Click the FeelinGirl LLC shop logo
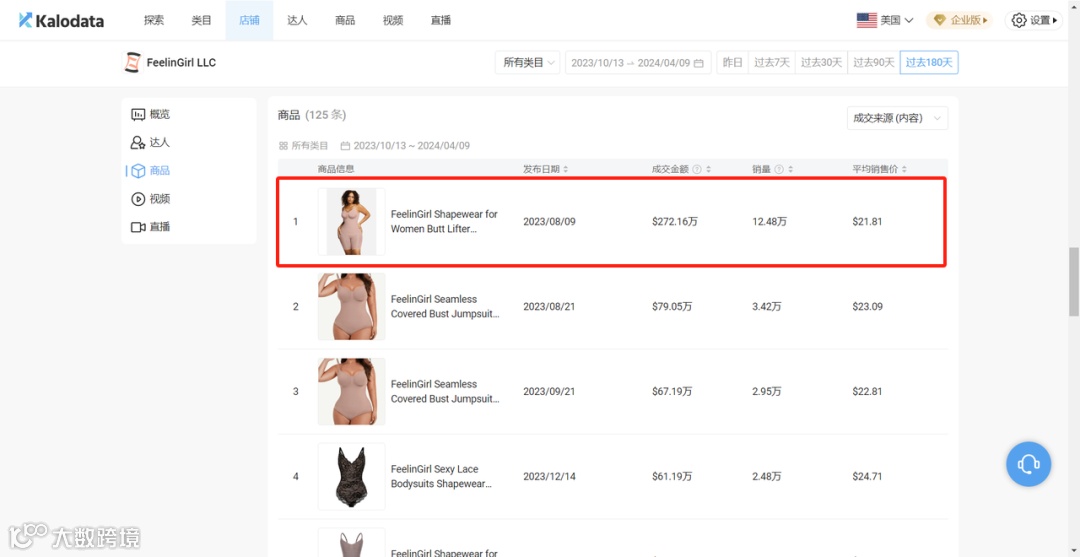The image size is (1080, 557). pyautogui.click(x=132, y=63)
